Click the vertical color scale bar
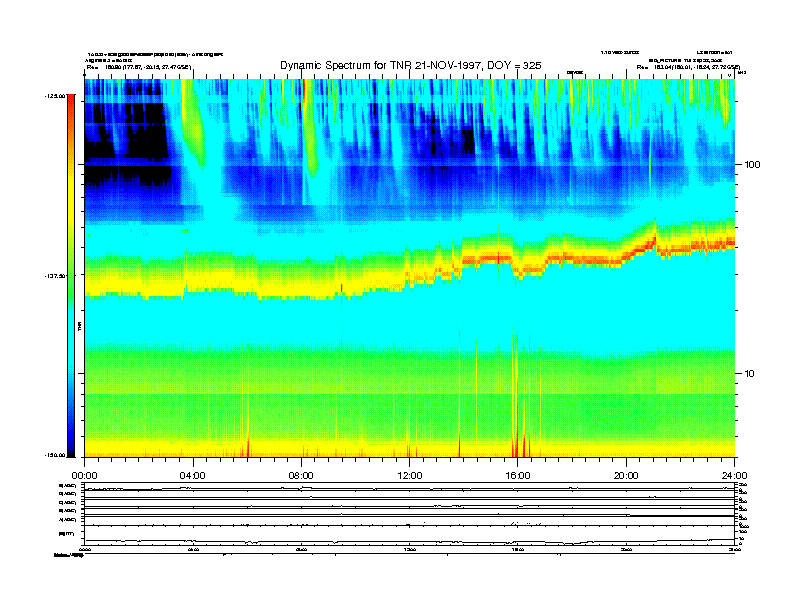This screenshot has width=792, height=612. click(x=71, y=275)
